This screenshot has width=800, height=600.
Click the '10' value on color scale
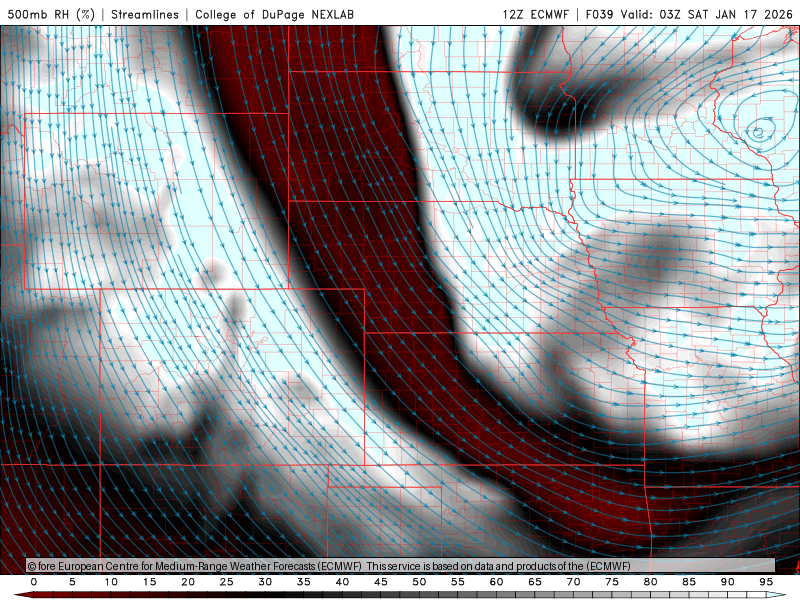[x=111, y=582]
